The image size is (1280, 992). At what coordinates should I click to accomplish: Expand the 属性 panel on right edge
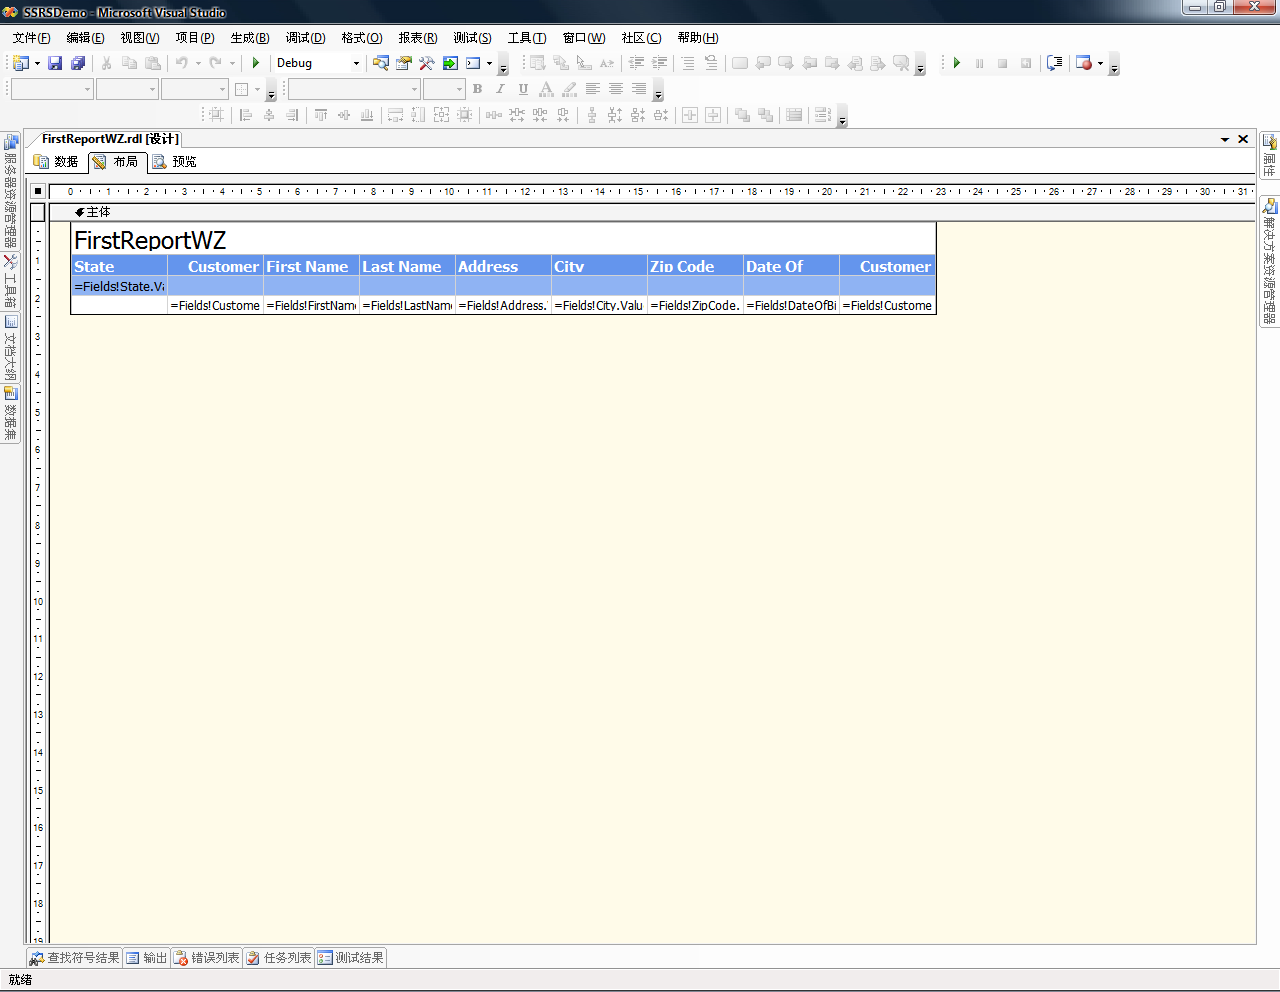[x=1269, y=157]
